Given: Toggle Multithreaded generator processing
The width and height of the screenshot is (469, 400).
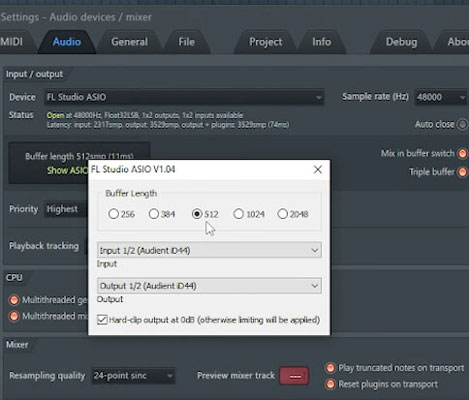Looking at the screenshot, I should 14,300.
